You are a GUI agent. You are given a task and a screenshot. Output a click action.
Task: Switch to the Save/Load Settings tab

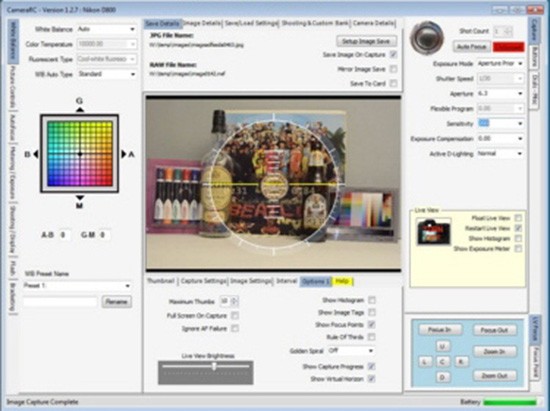click(251, 23)
